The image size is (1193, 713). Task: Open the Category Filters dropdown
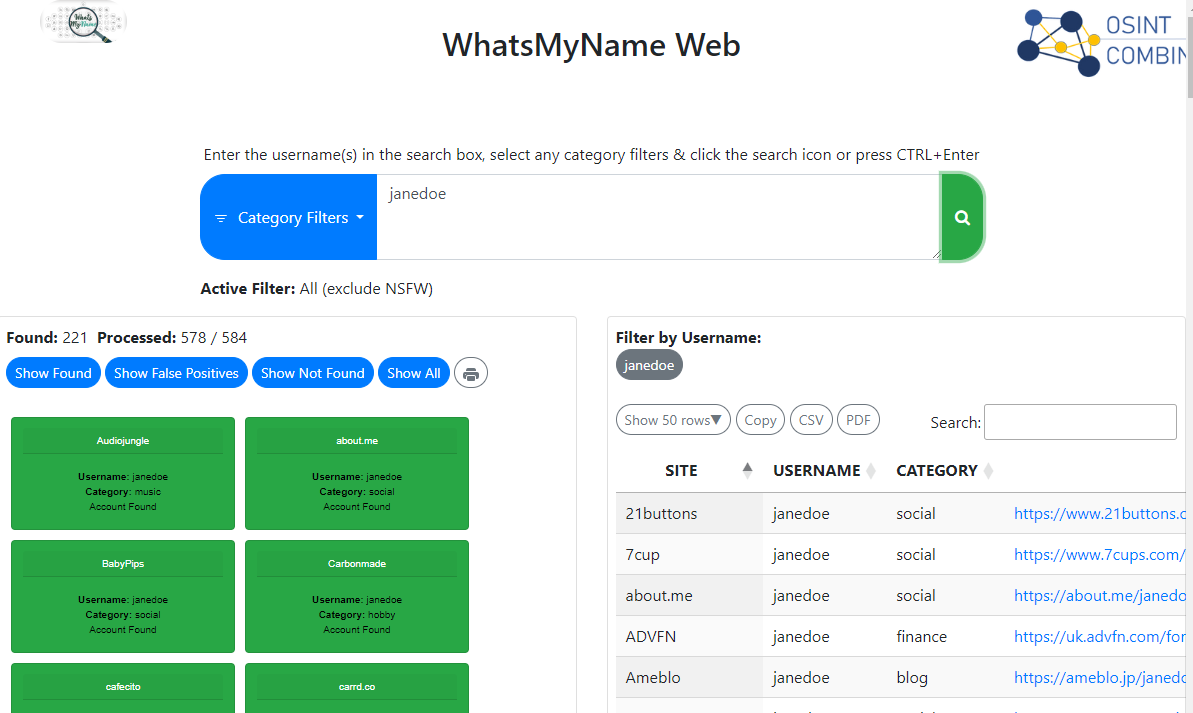[289, 218]
